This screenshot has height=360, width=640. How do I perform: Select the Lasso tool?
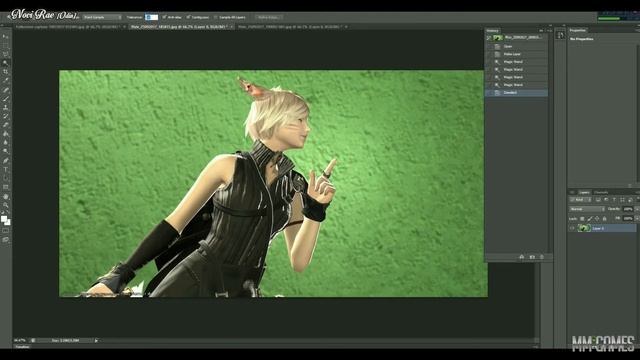[x=5, y=54]
